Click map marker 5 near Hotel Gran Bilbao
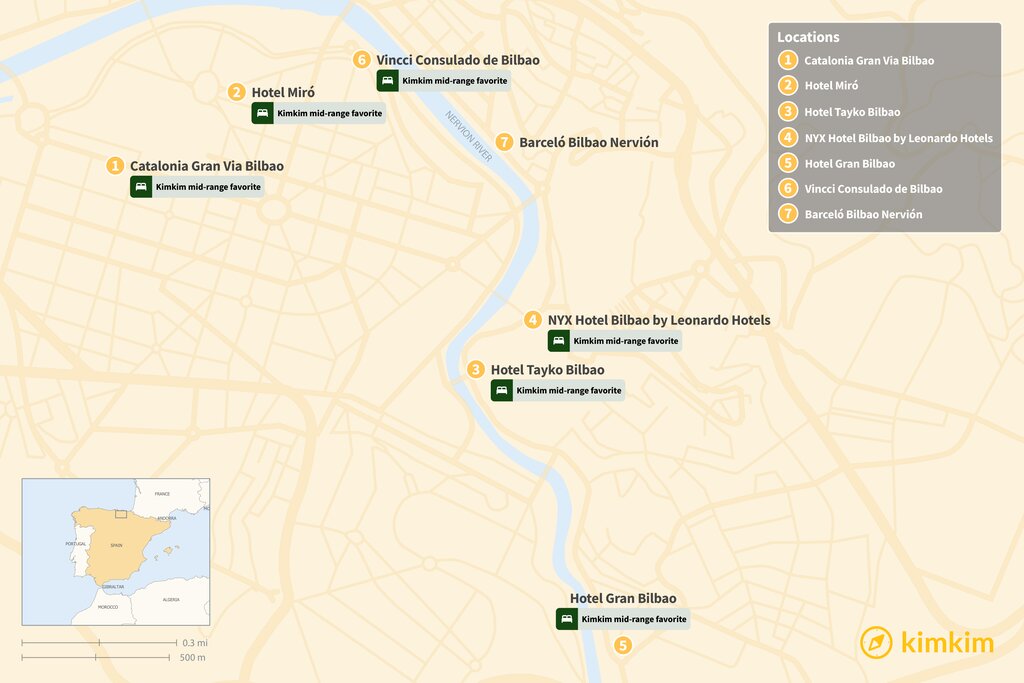Image resolution: width=1024 pixels, height=683 pixels. pyautogui.click(x=623, y=645)
